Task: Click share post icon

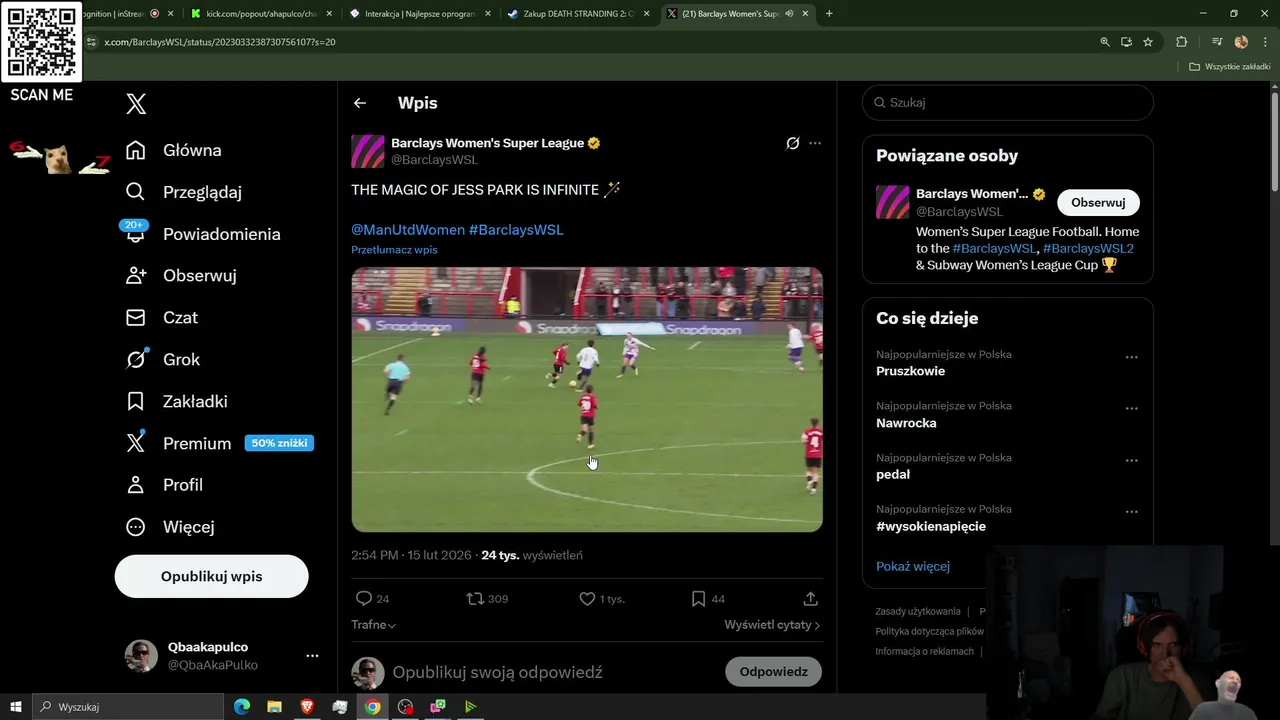Action: (811, 599)
